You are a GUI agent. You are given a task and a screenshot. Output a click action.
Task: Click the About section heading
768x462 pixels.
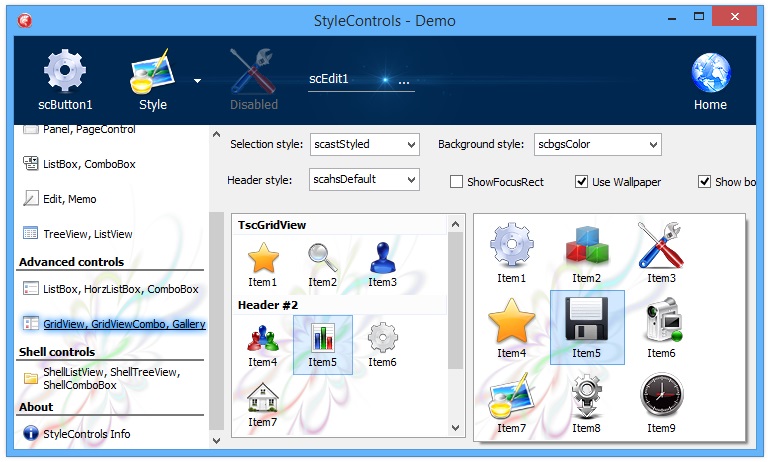(x=36, y=407)
